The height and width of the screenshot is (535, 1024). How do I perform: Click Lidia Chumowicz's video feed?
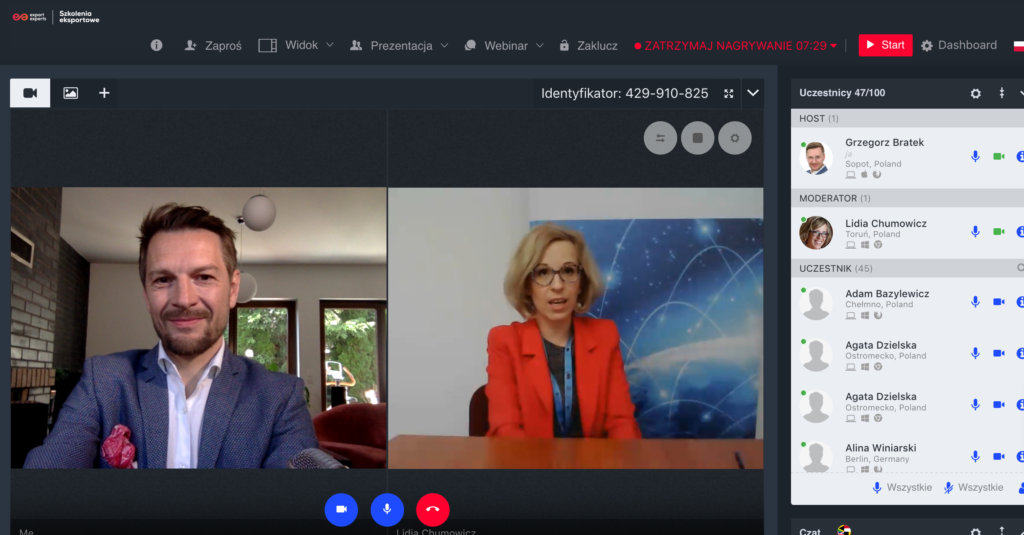575,328
